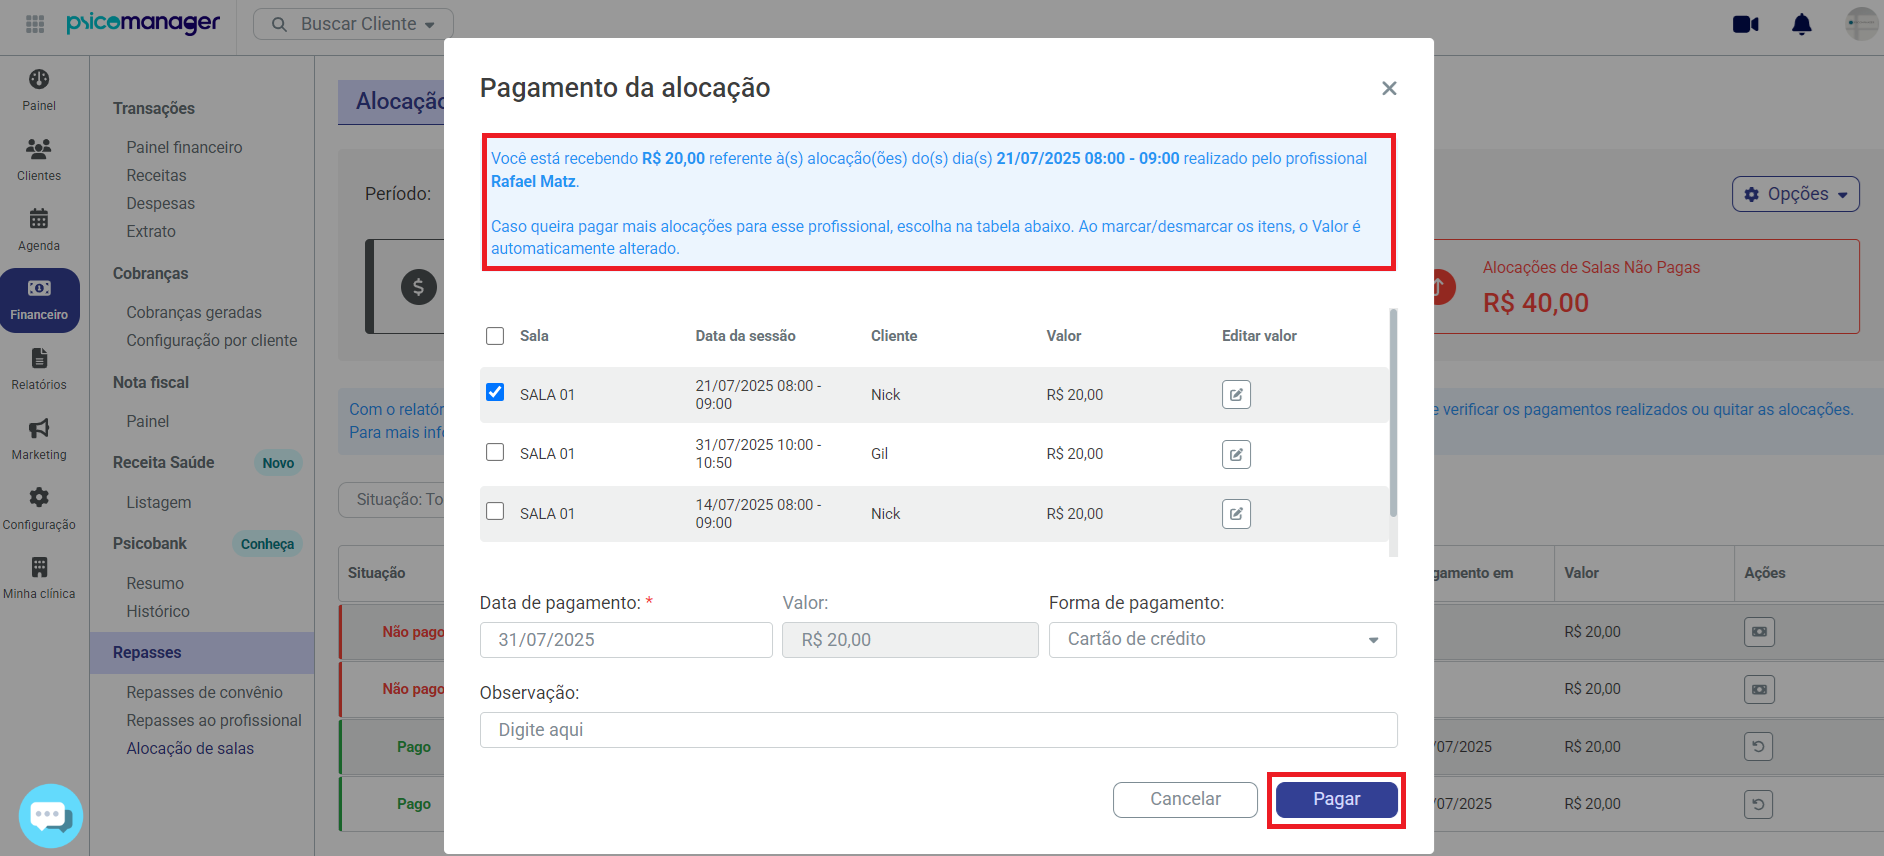Screen dimensions: 1884x856
Task: Click the Conheça badge
Action: pyautogui.click(x=267, y=544)
